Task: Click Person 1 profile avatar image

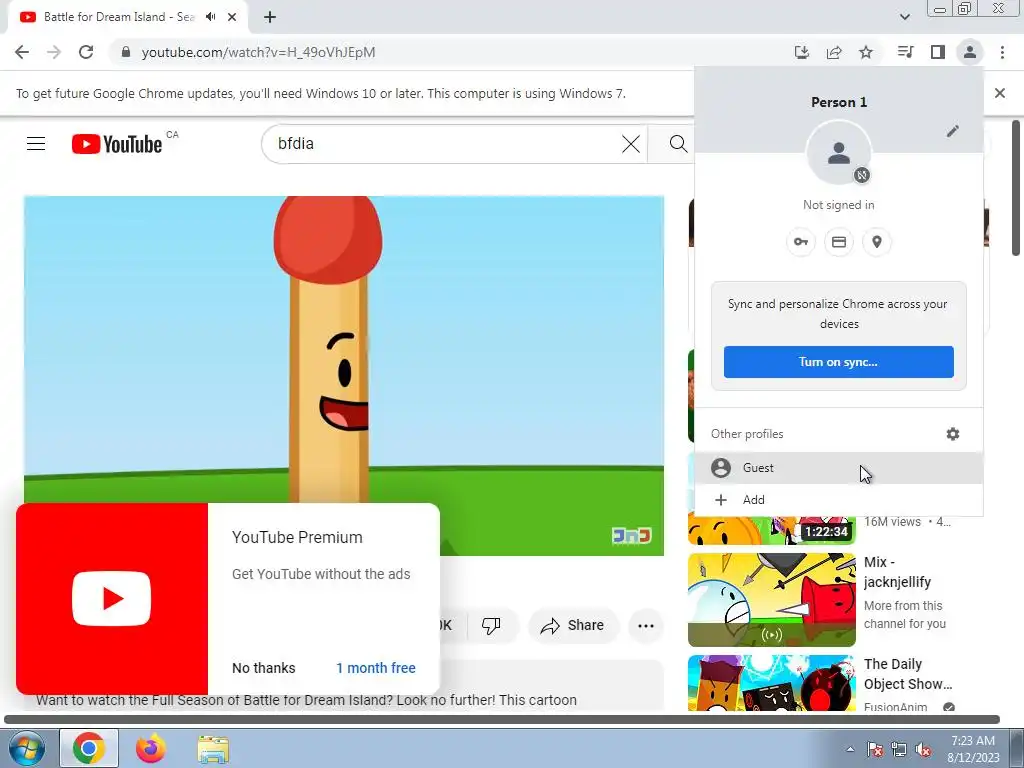Action: (x=839, y=153)
